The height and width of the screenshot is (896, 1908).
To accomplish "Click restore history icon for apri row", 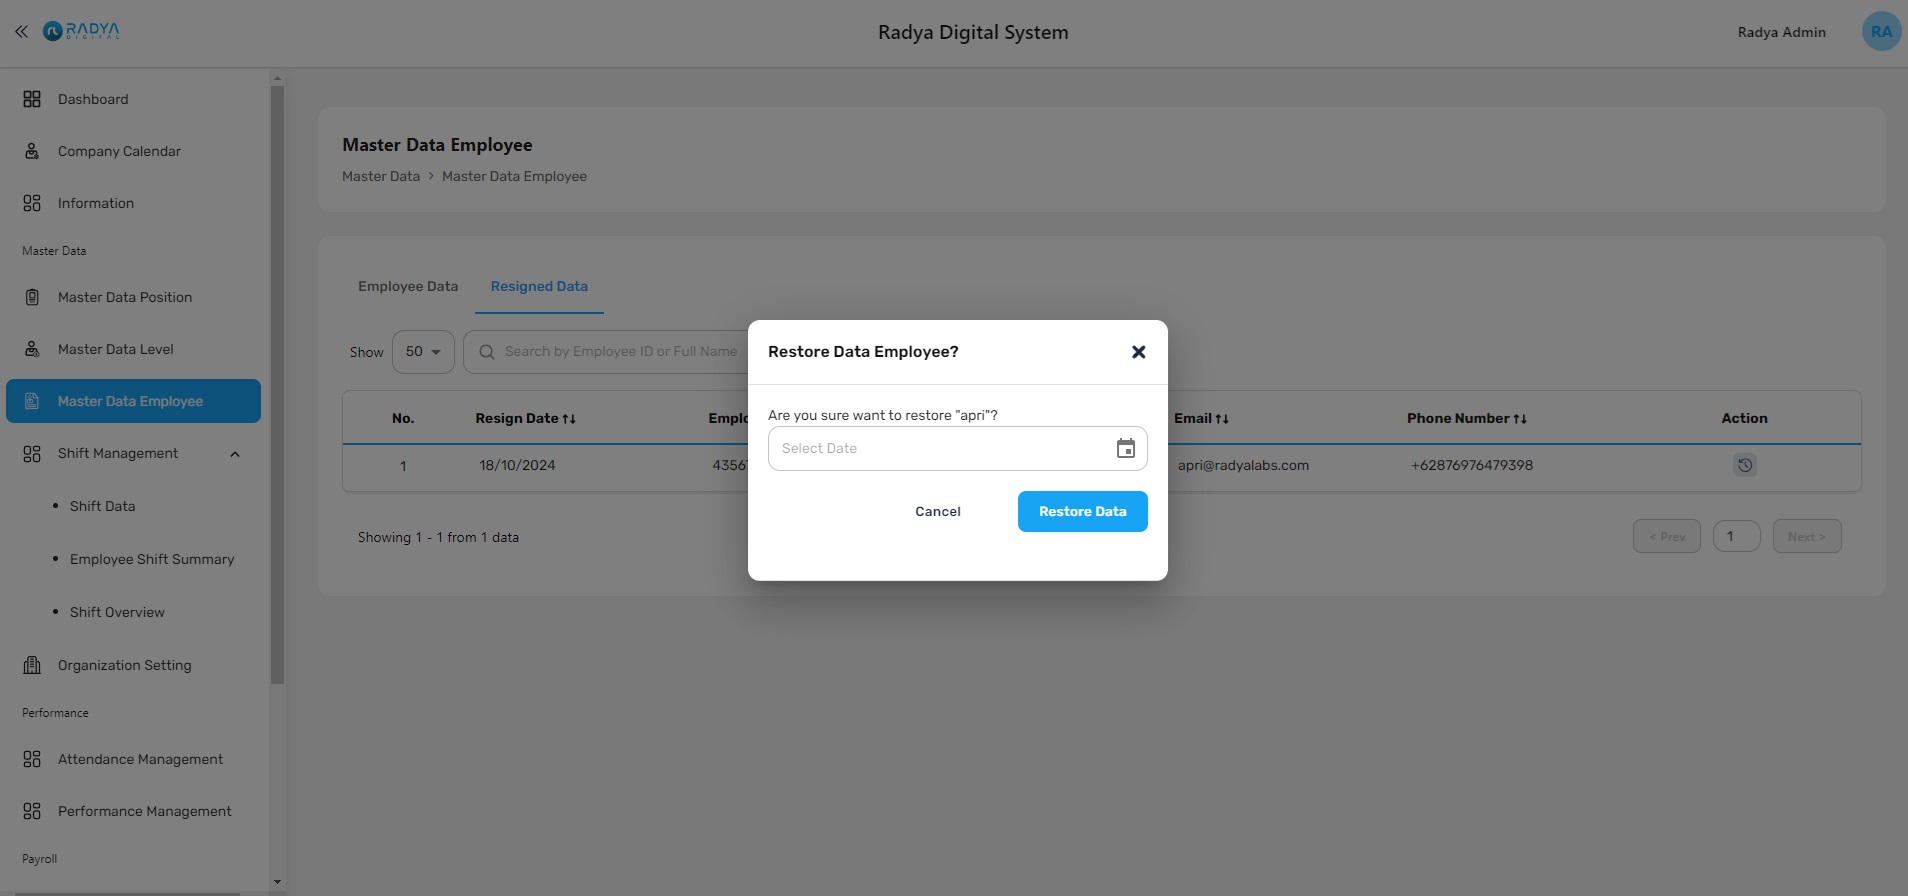I will point(1745,465).
